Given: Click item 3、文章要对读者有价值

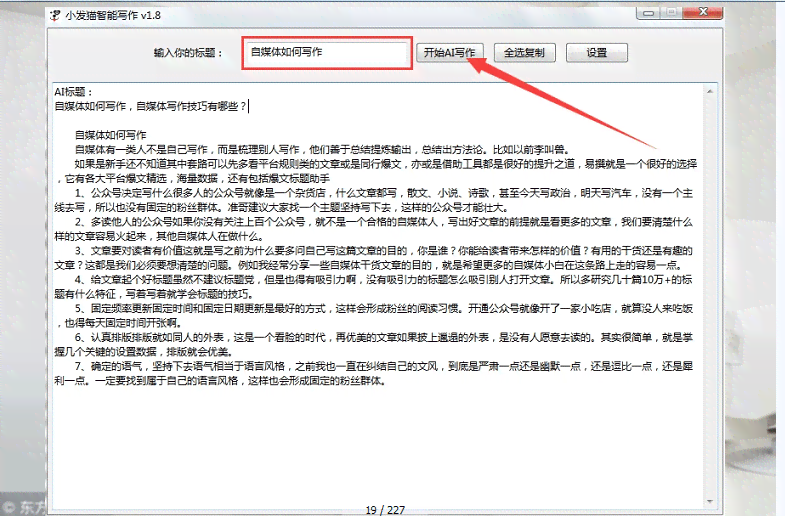Looking at the screenshot, I should [x=373, y=258].
